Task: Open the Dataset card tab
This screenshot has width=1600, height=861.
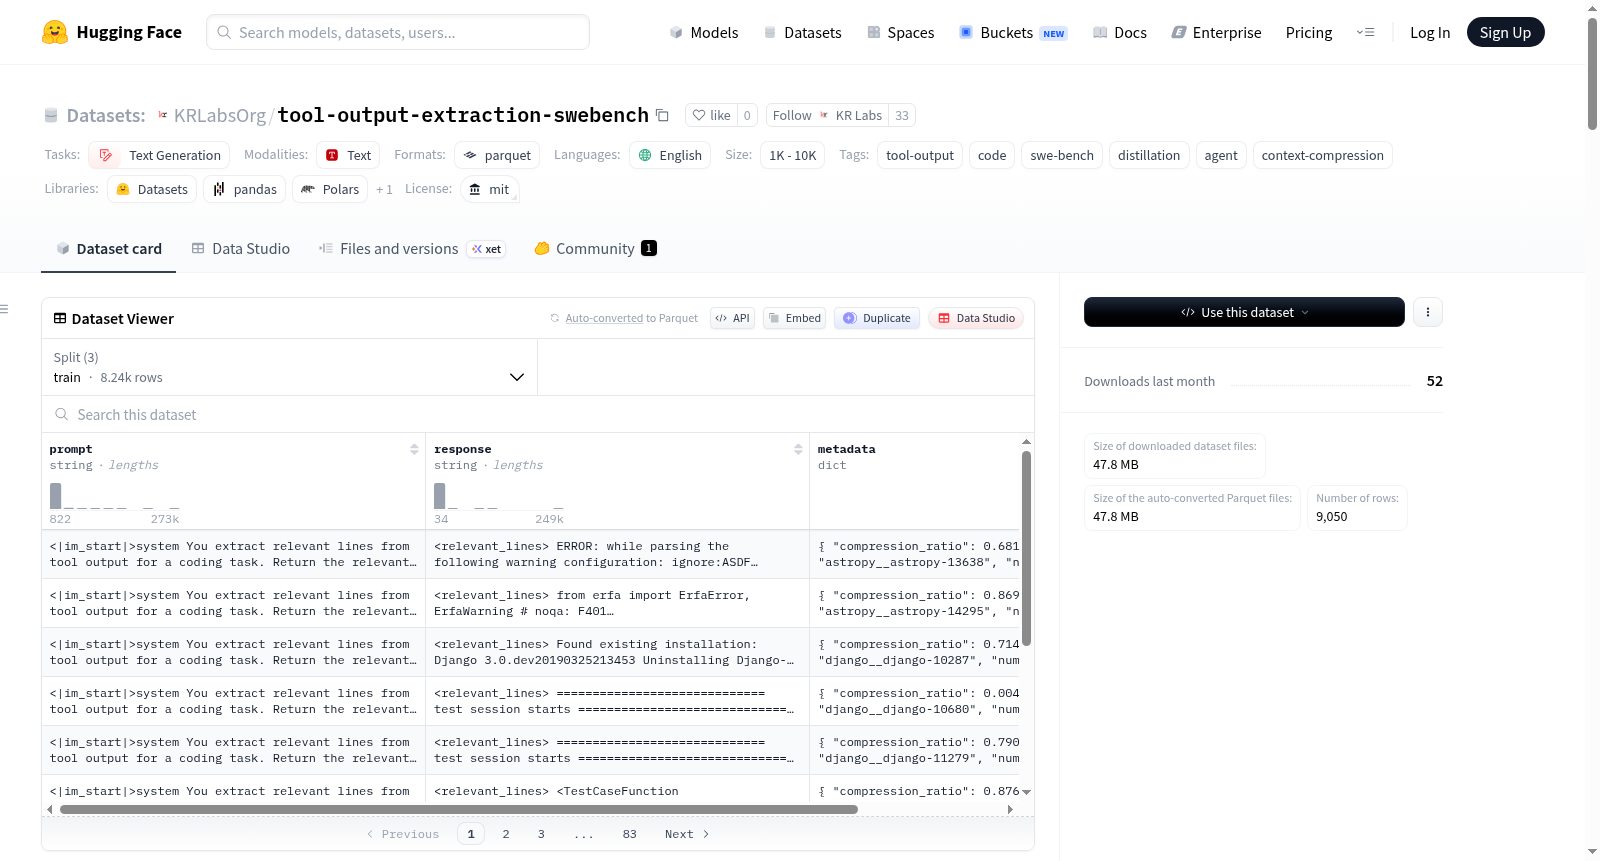Action: (x=108, y=249)
